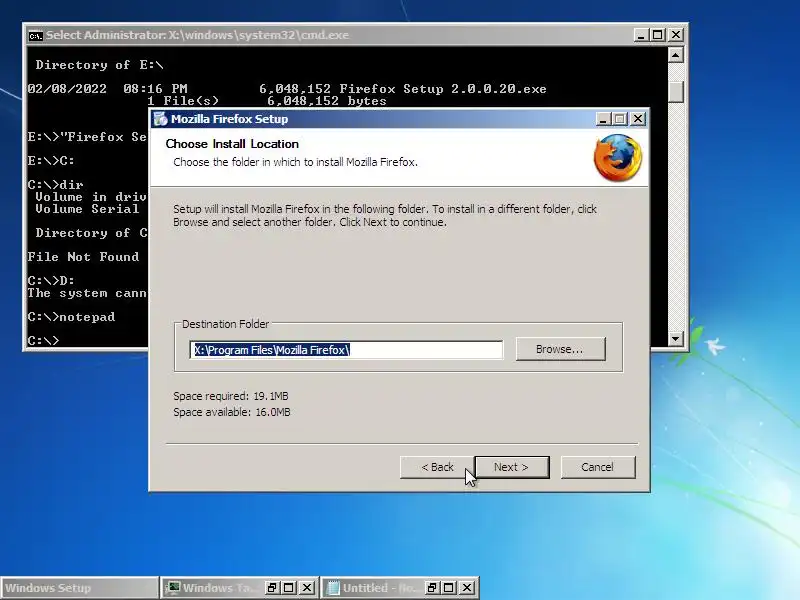The image size is (800, 600).
Task: Click the Windows Task Manager minimized window icon
Action: [x=174, y=588]
